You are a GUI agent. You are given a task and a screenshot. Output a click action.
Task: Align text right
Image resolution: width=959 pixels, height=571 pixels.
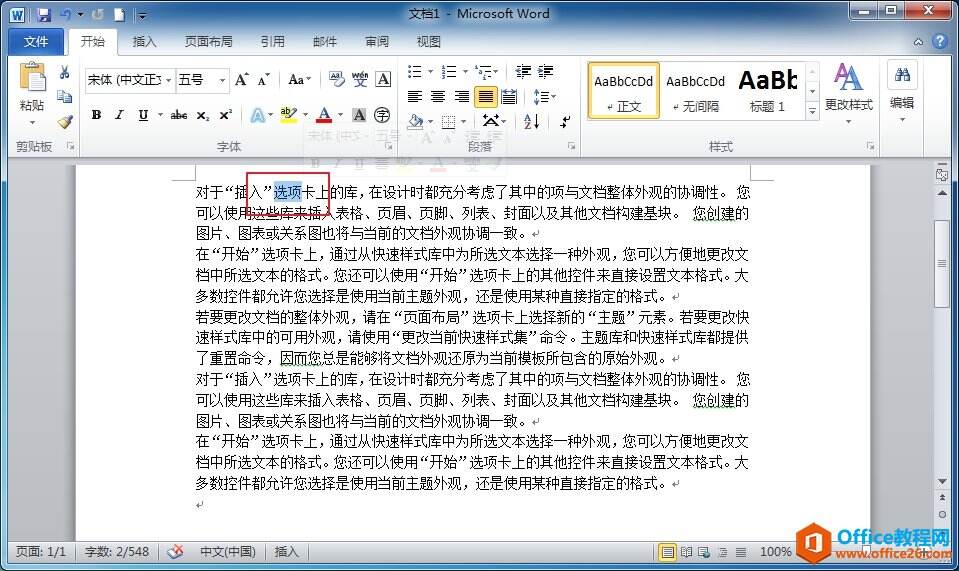coord(461,96)
